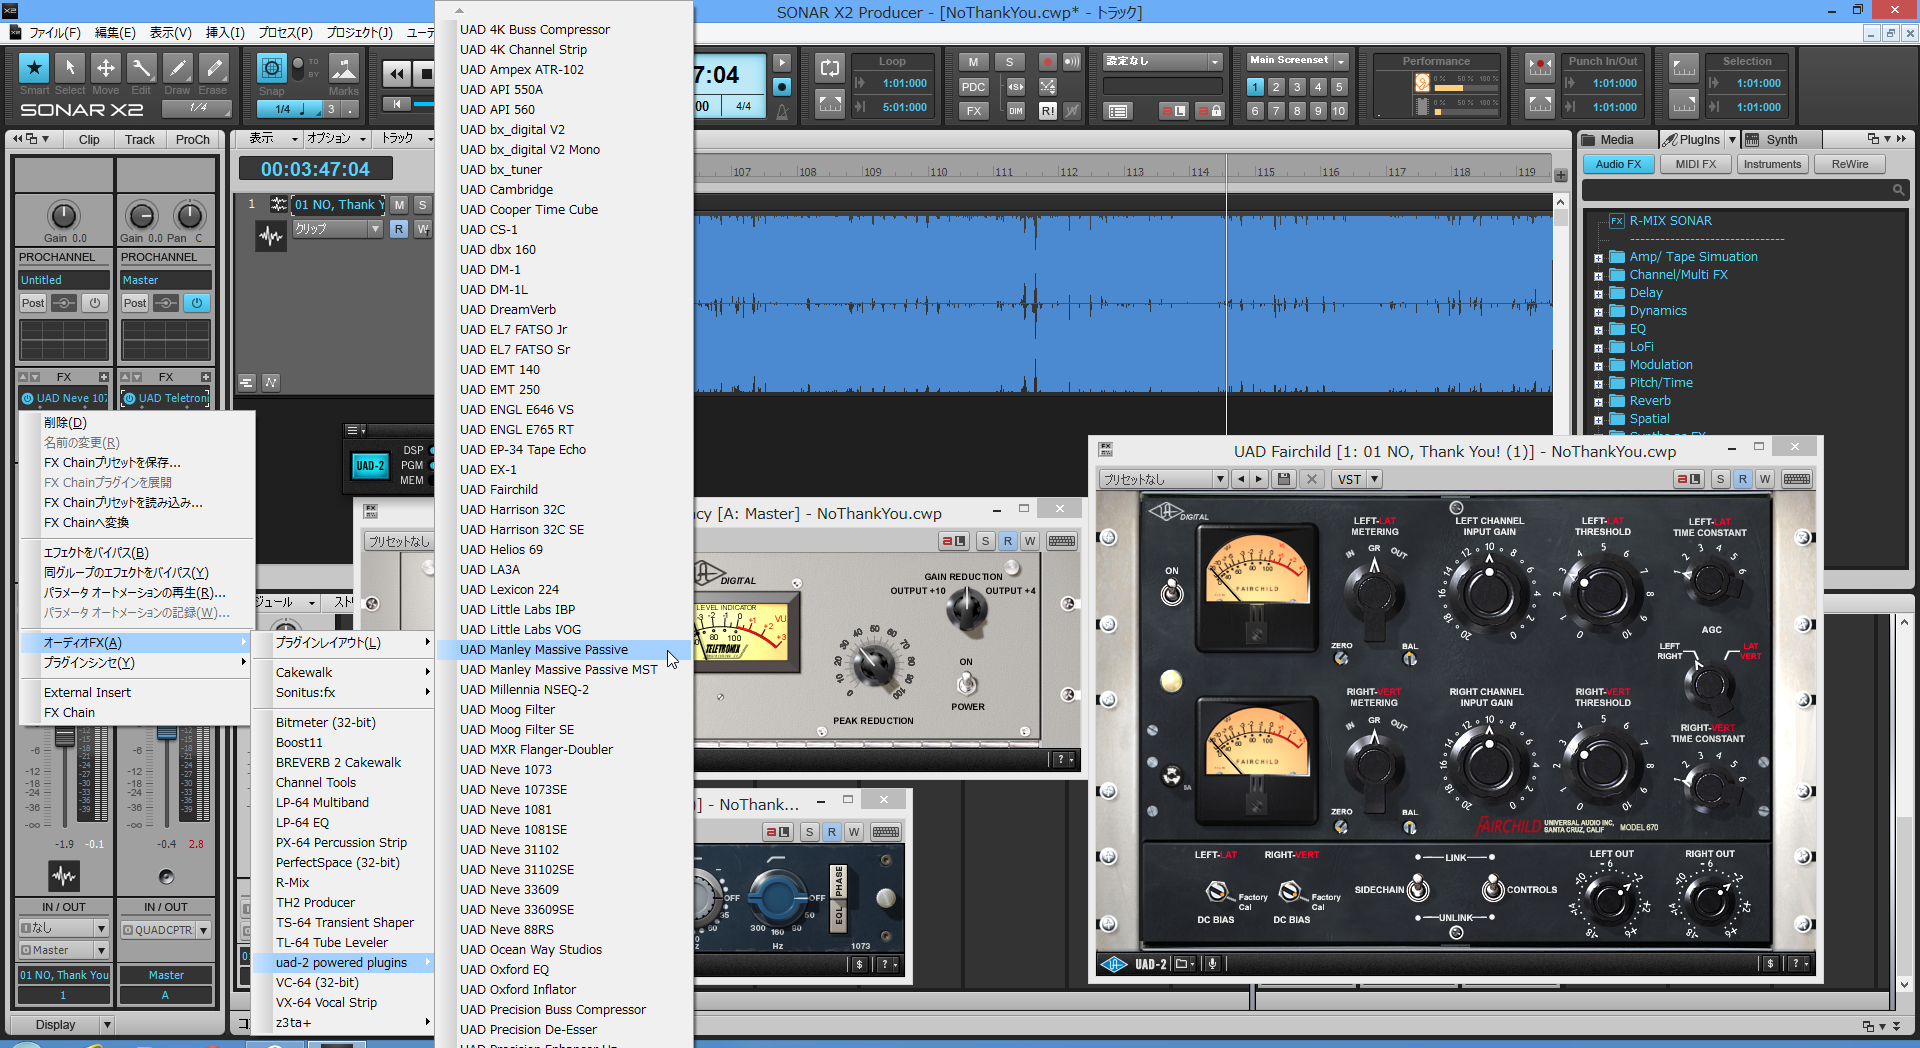Viewport: 1920px width, 1048px height.
Task: Open the VST options dropdown in Fairchild
Action: point(1375,480)
